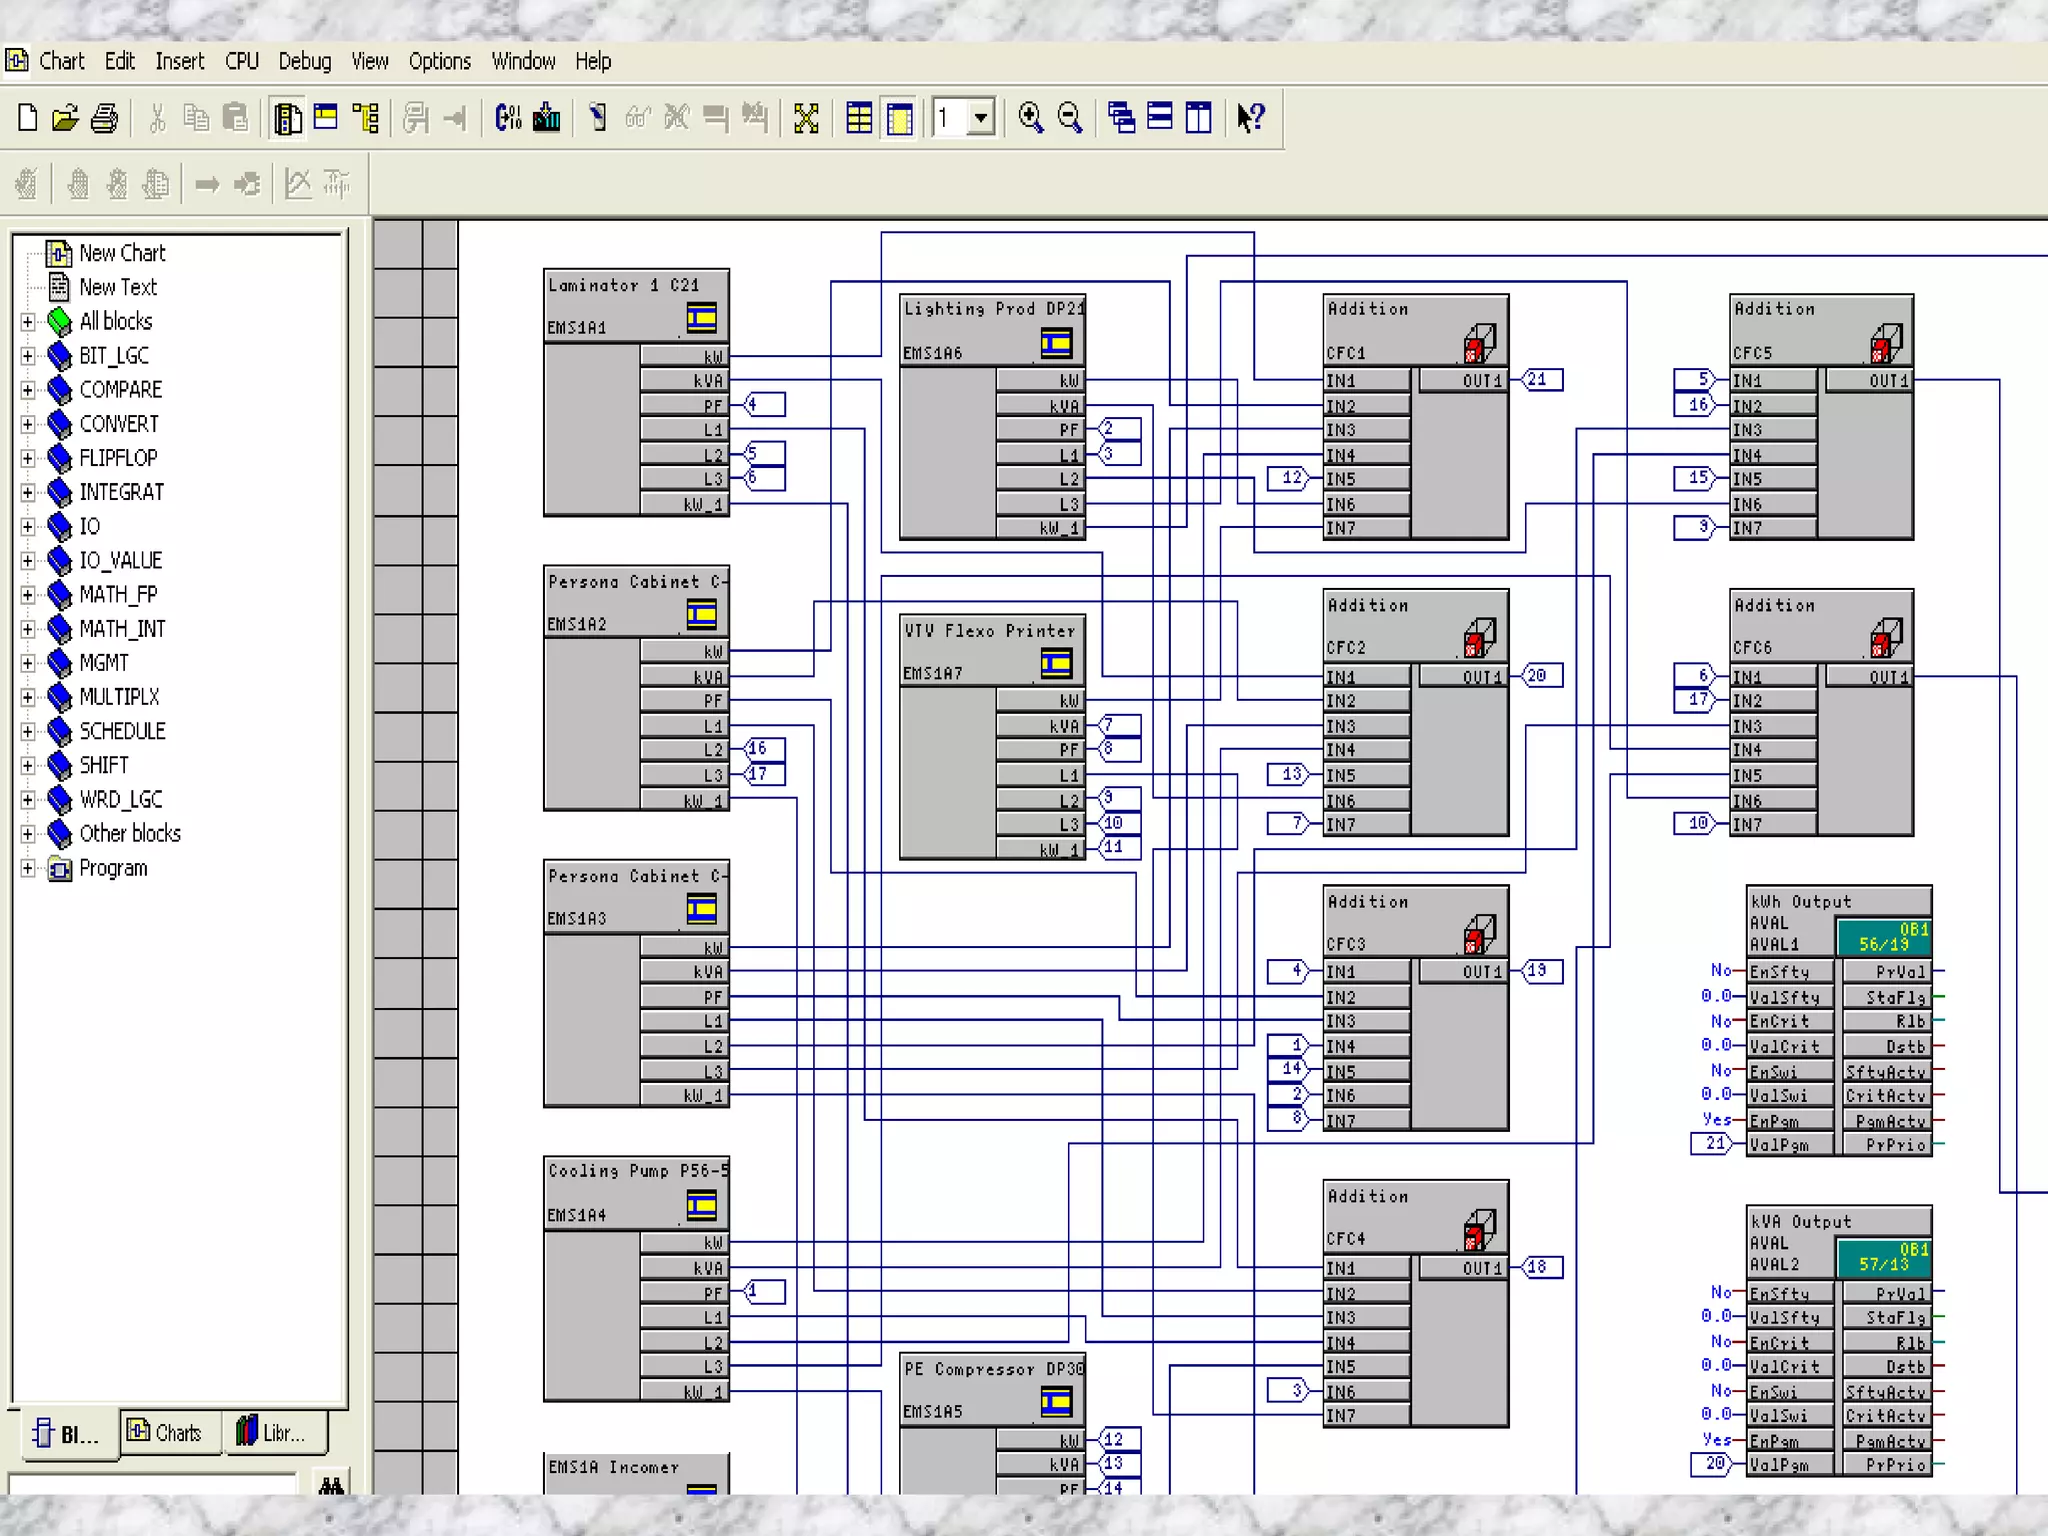Viewport: 2048px width, 1536px height.
Task: Expand the FLIPFLOP folder
Action: pyautogui.click(x=28, y=458)
